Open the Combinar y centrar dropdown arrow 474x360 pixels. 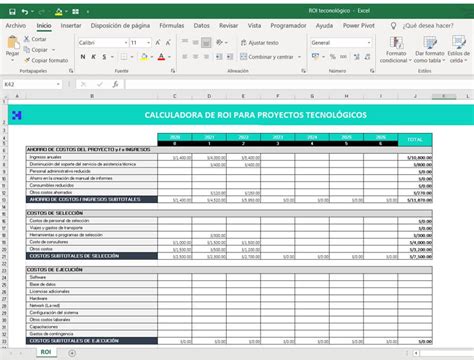click(299, 57)
